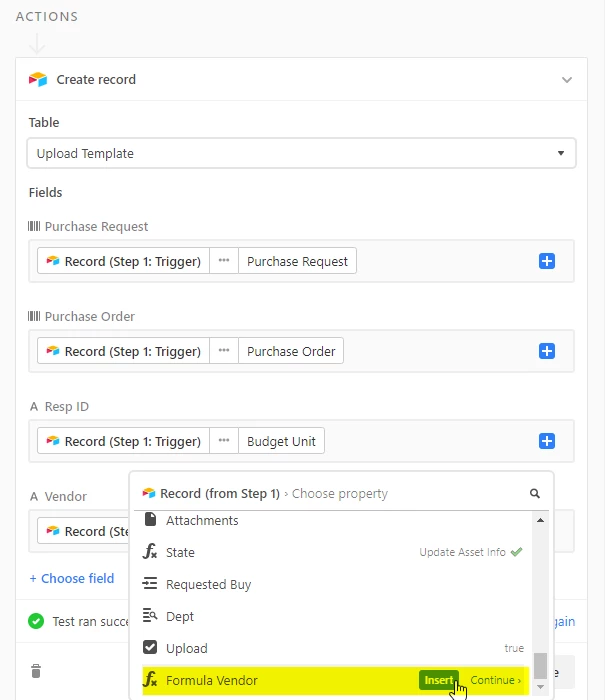The image size is (605, 700).
Task: Delete the action with trash icon
Action: (x=36, y=671)
